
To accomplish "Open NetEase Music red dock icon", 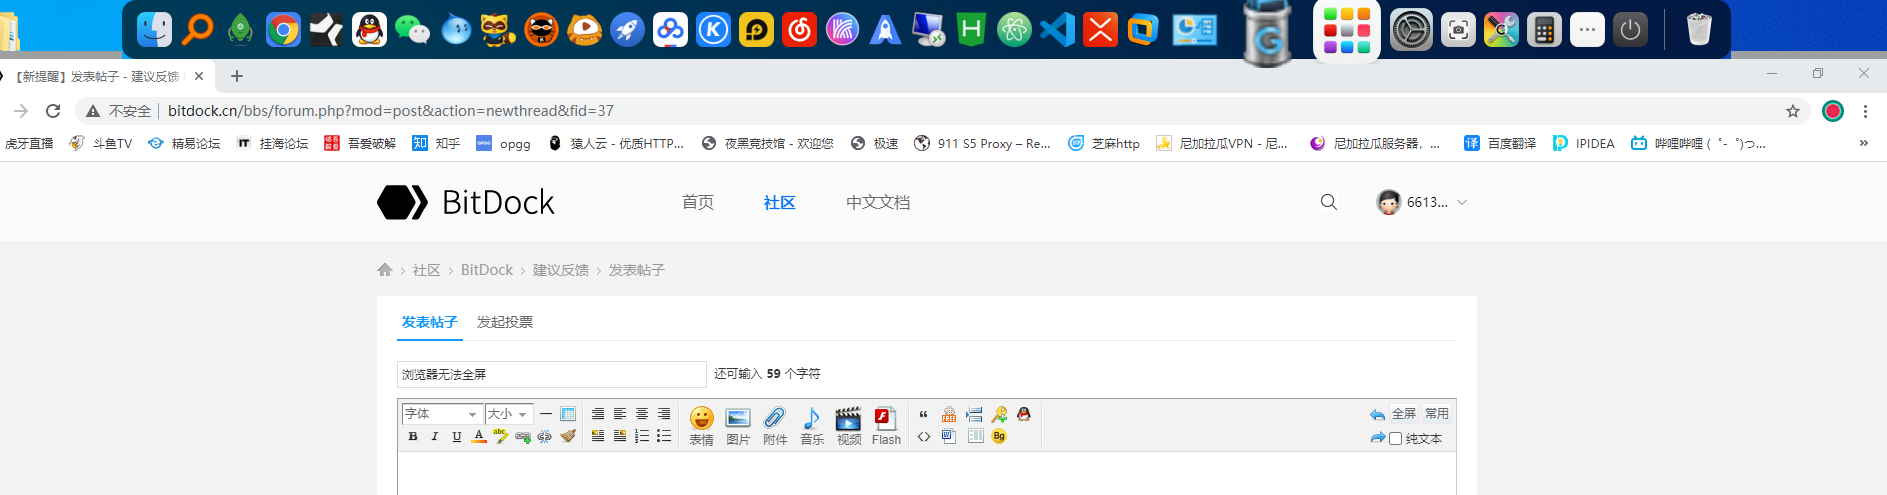I will point(799,30).
